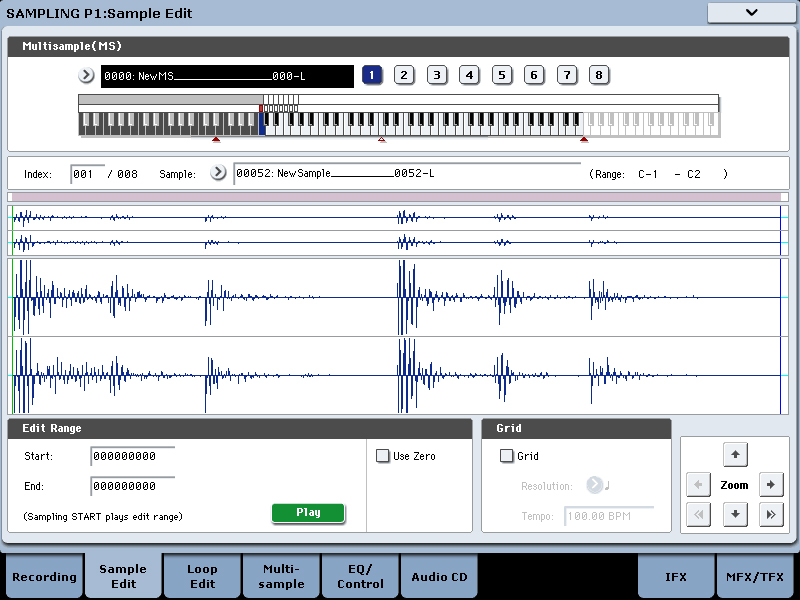
Task: Select the sample name field 00052: NewSample
Action: [x=407, y=173]
